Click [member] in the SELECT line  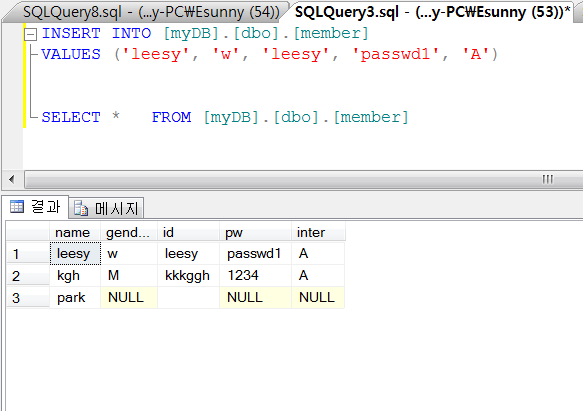371,118
